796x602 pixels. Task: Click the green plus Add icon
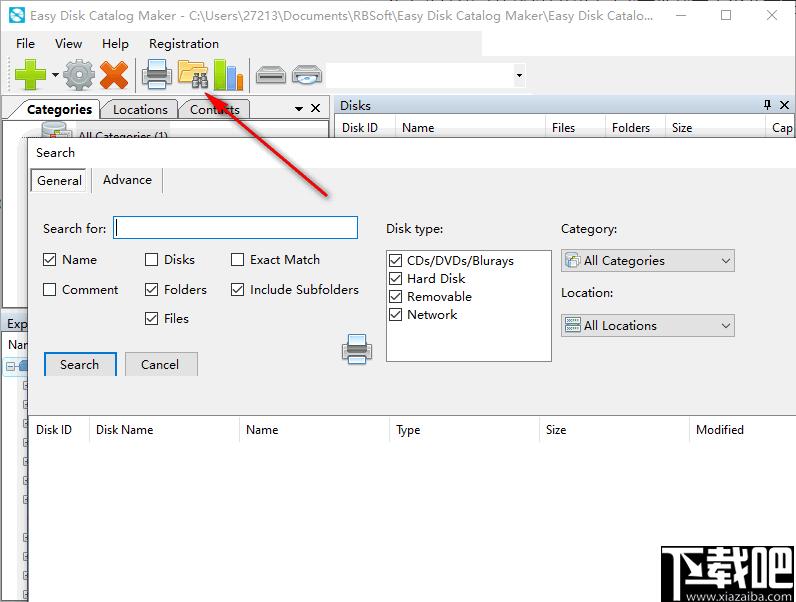pyautogui.click(x=30, y=75)
